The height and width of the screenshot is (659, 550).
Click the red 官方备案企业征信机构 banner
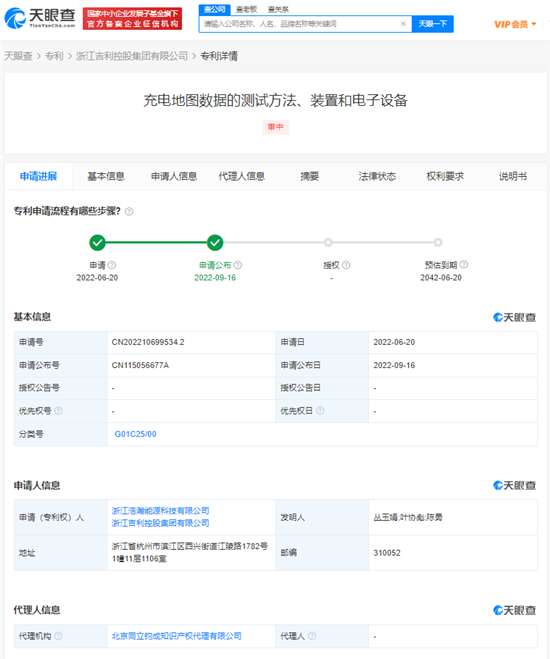point(132,18)
